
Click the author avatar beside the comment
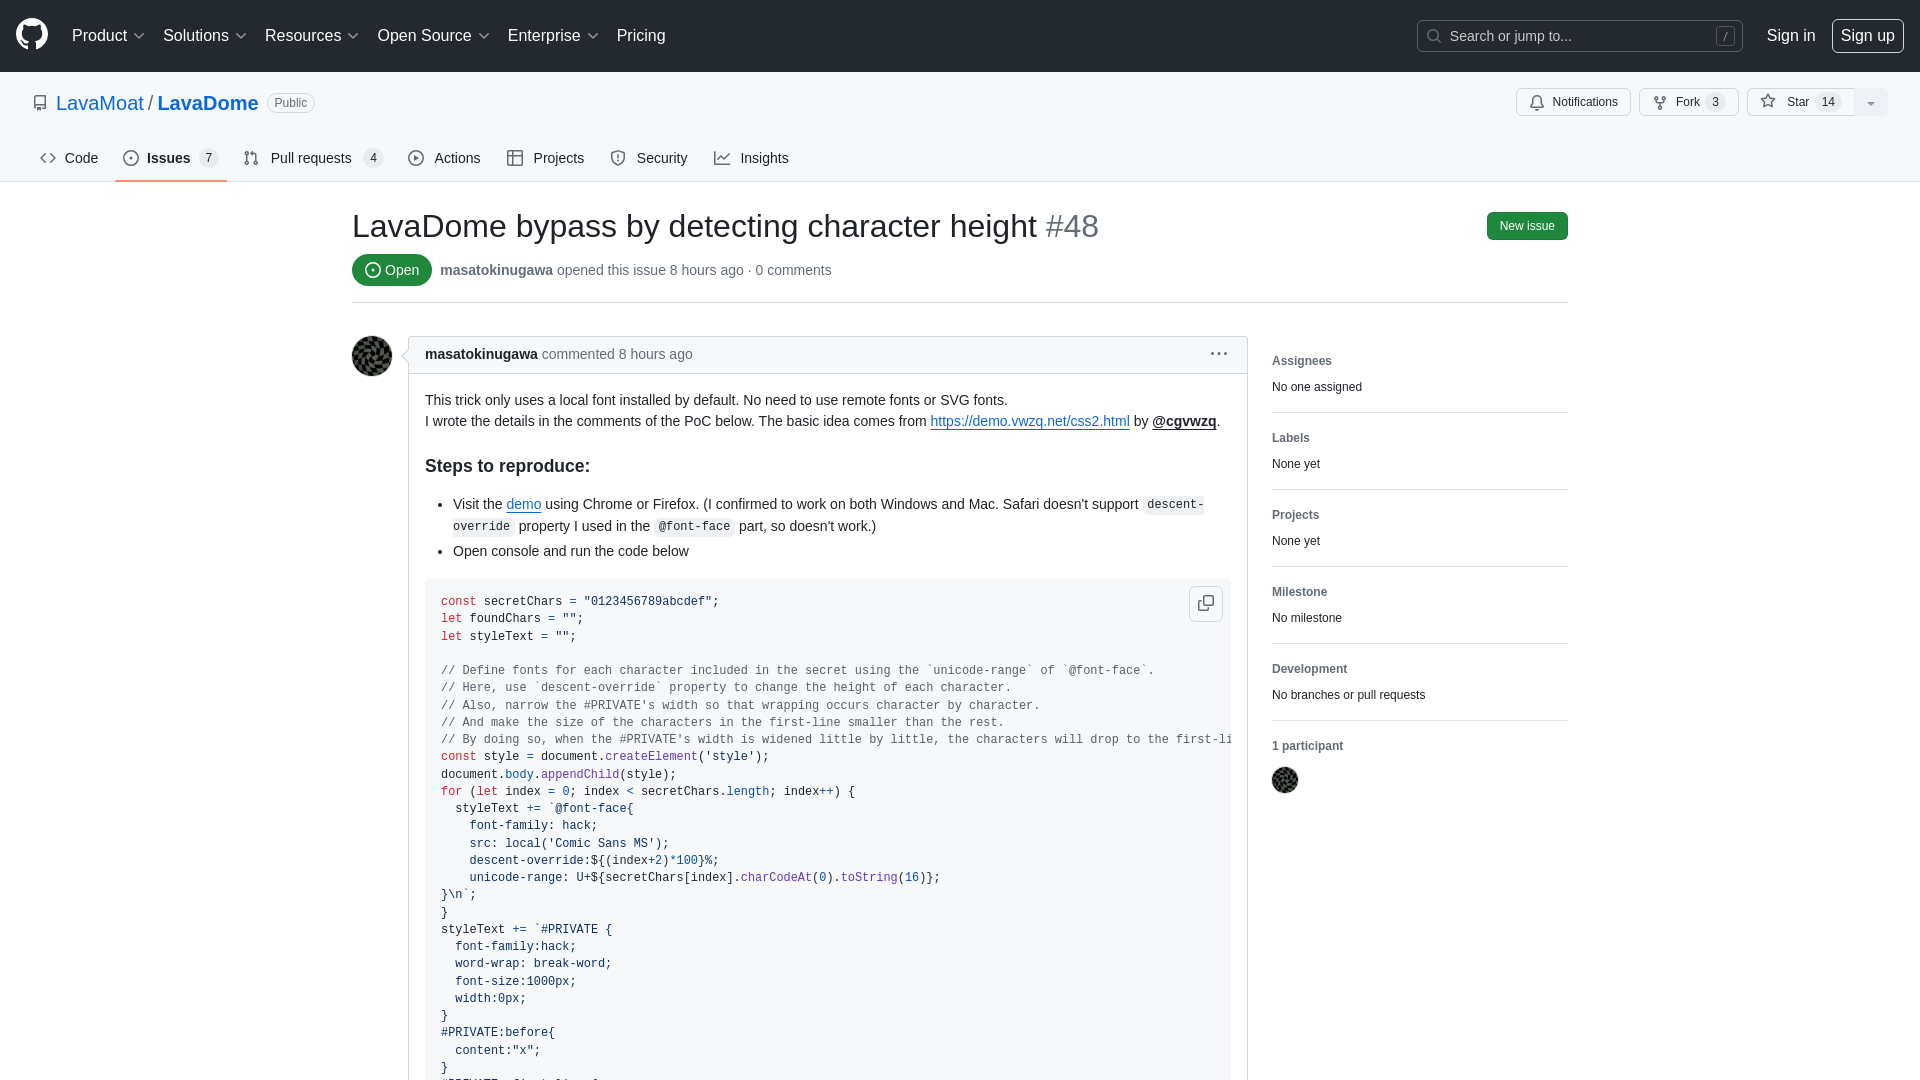coord(372,356)
